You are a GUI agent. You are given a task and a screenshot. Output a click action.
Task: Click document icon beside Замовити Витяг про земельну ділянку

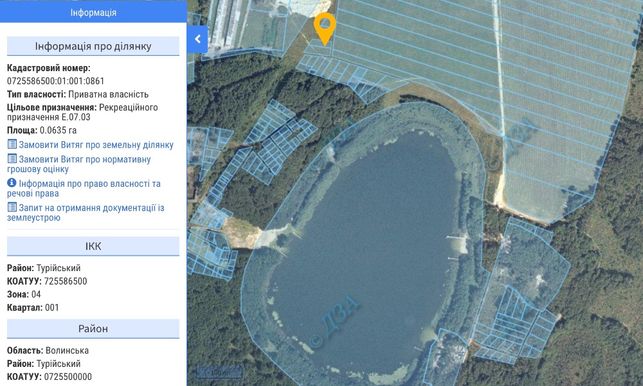pyautogui.click(x=12, y=144)
